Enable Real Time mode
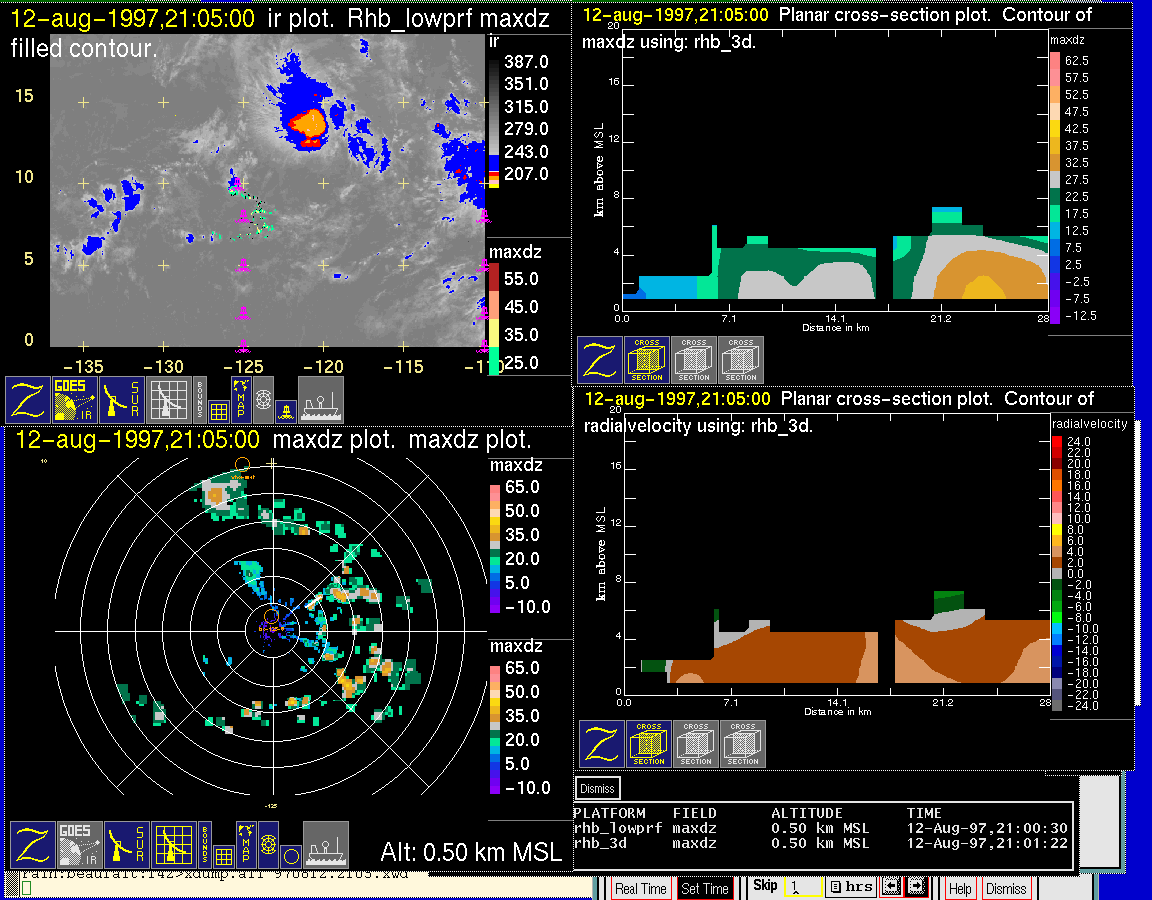This screenshot has width=1152, height=900. coord(640,888)
